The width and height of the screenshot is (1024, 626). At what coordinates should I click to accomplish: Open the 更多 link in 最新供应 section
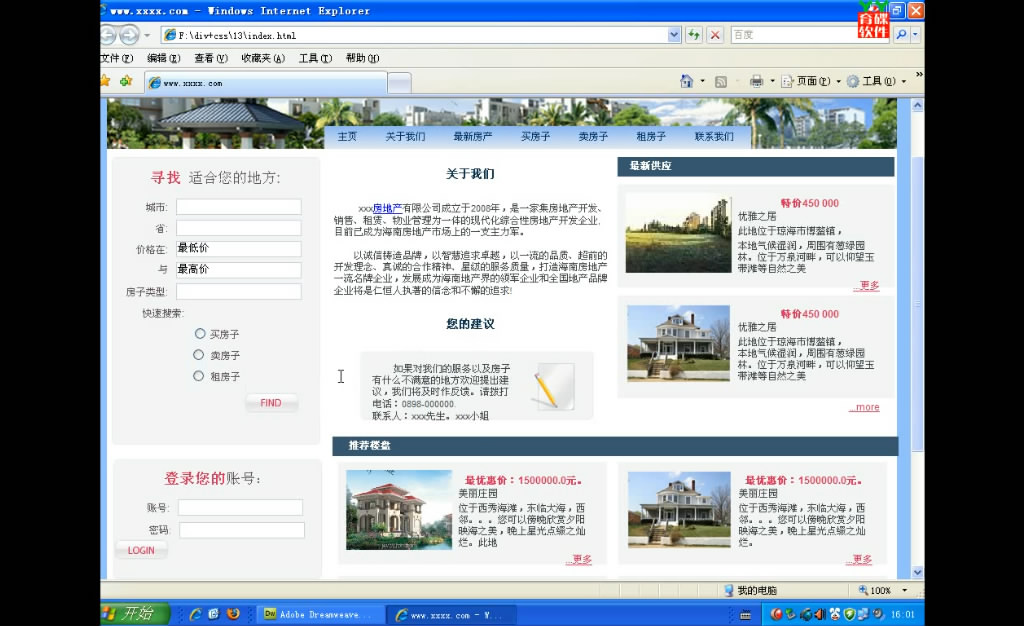867,285
